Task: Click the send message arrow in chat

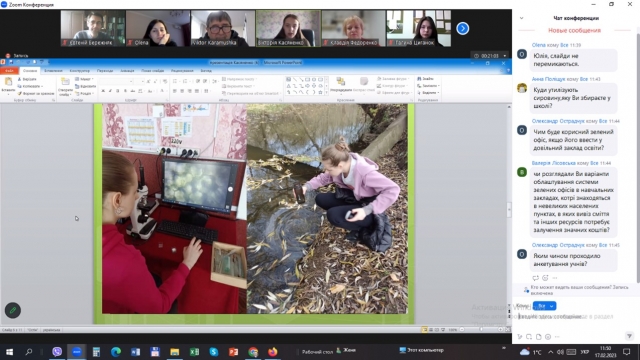Action: point(629,336)
